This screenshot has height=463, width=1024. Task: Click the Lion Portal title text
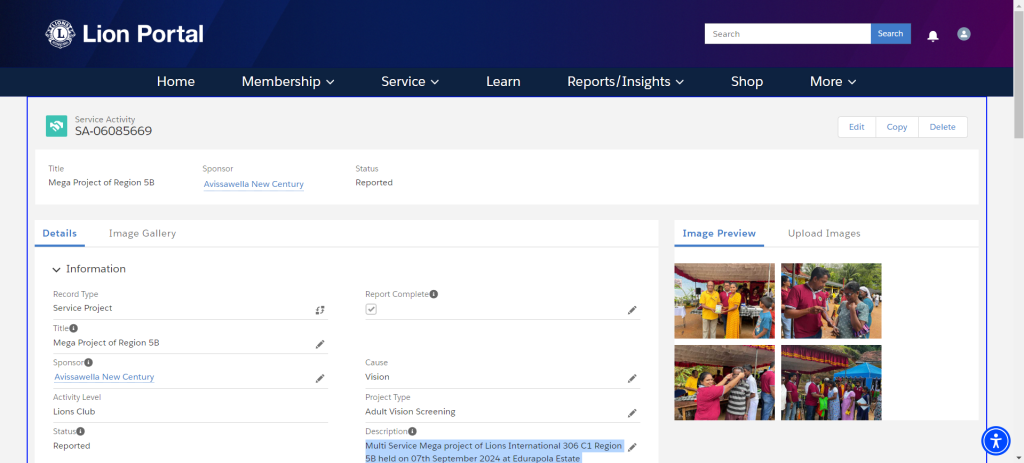[143, 34]
